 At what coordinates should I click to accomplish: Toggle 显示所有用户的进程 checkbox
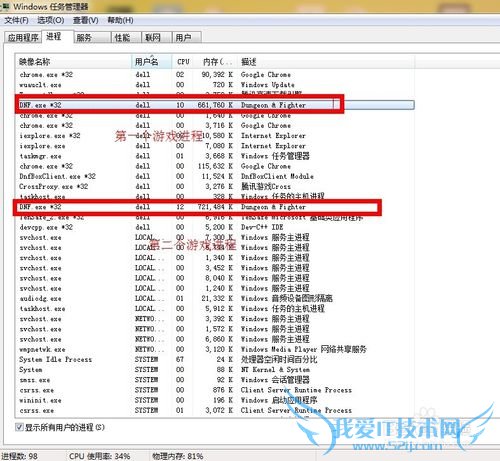click(19, 427)
